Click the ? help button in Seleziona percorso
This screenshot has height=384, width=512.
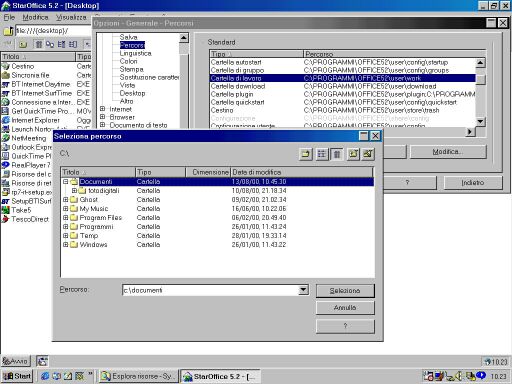point(345,326)
